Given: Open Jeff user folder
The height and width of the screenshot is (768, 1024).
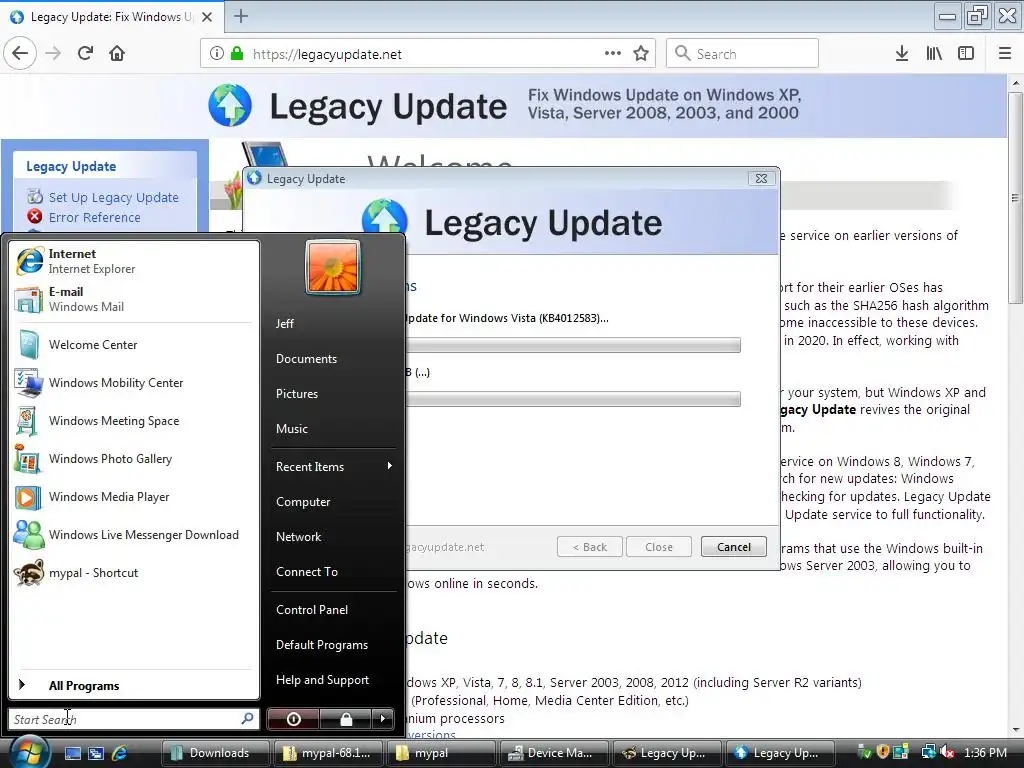Looking at the screenshot, I should (x=334, y=323).
